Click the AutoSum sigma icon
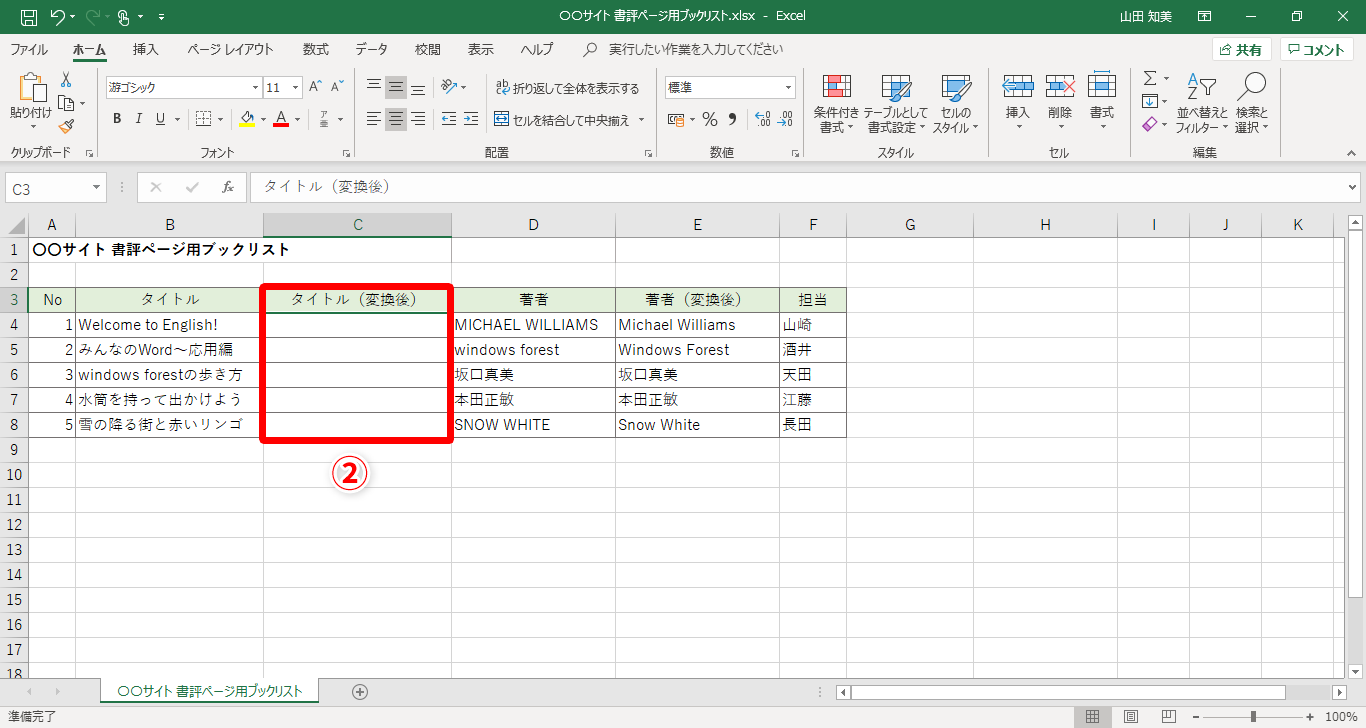Image resolution: width=1366 pixels, height=728 pixels. (1150, 78)
